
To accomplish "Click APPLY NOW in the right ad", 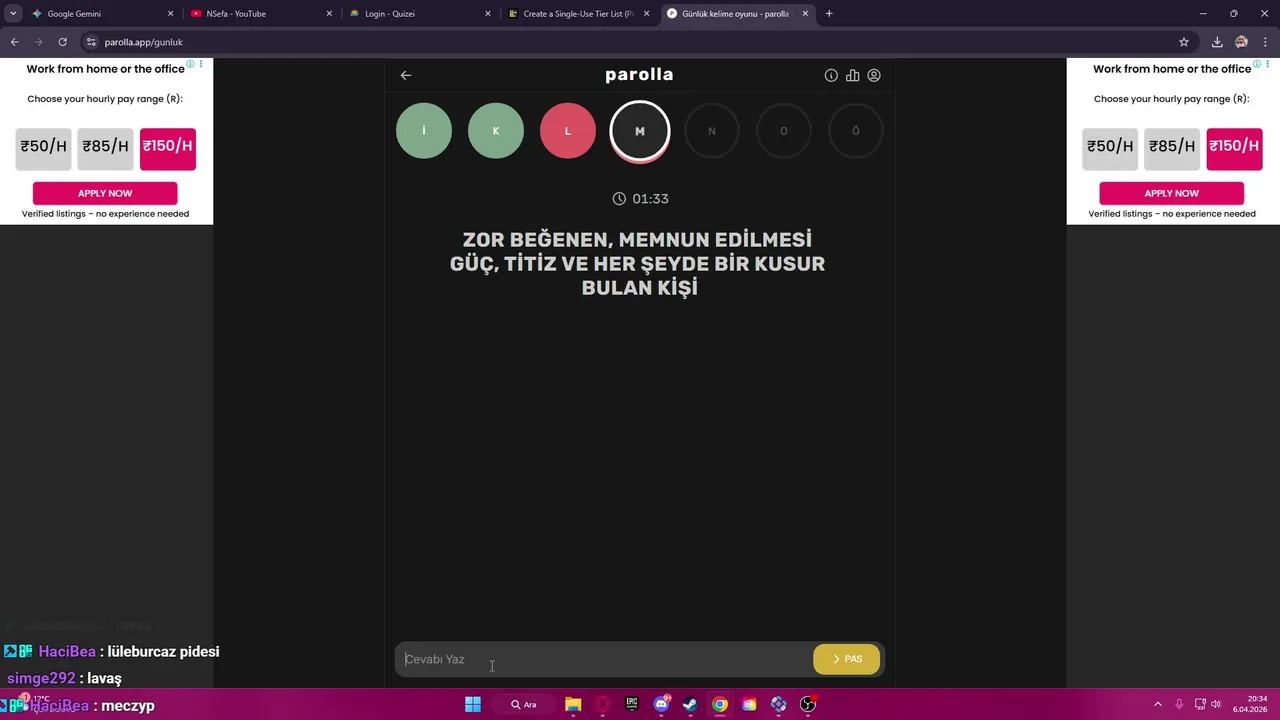I will tap(1172, 193).
